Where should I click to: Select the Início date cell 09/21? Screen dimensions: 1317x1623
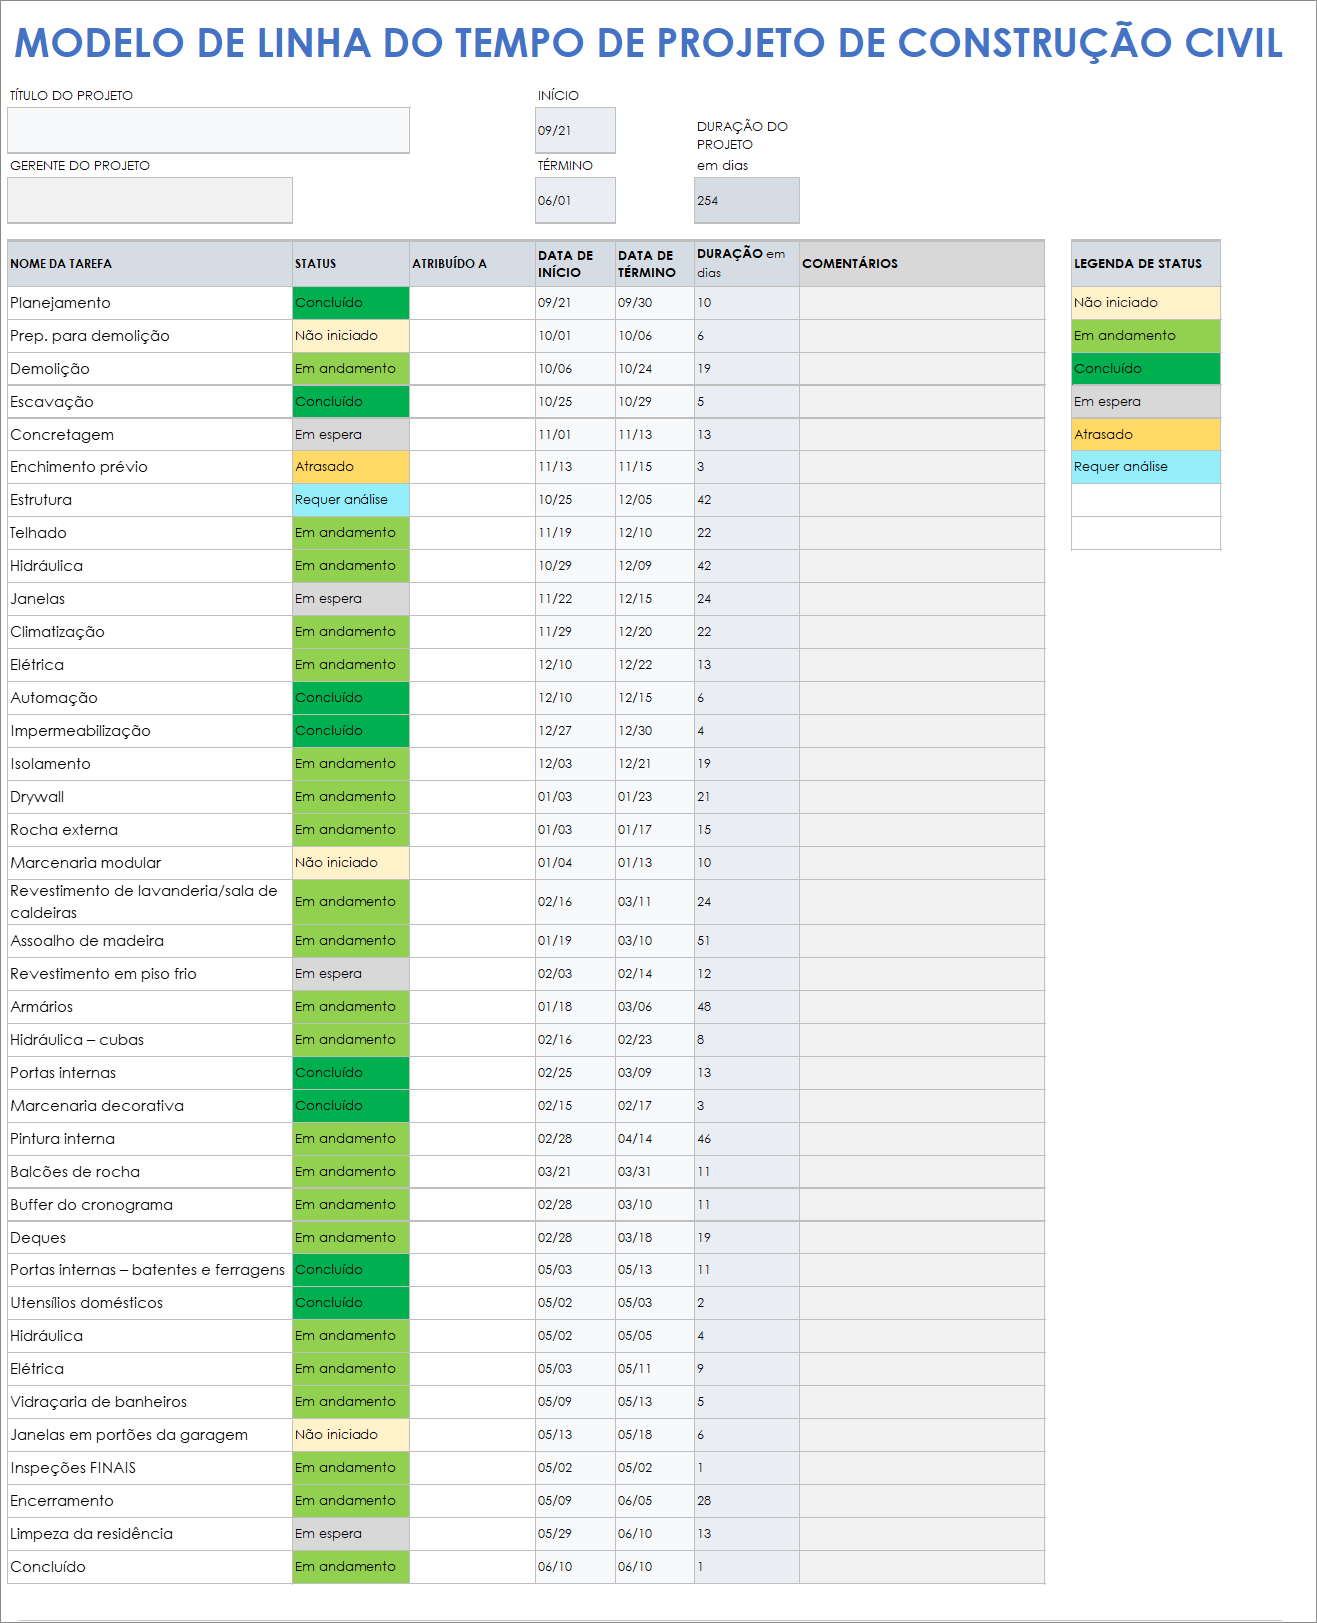click(575, 130)
